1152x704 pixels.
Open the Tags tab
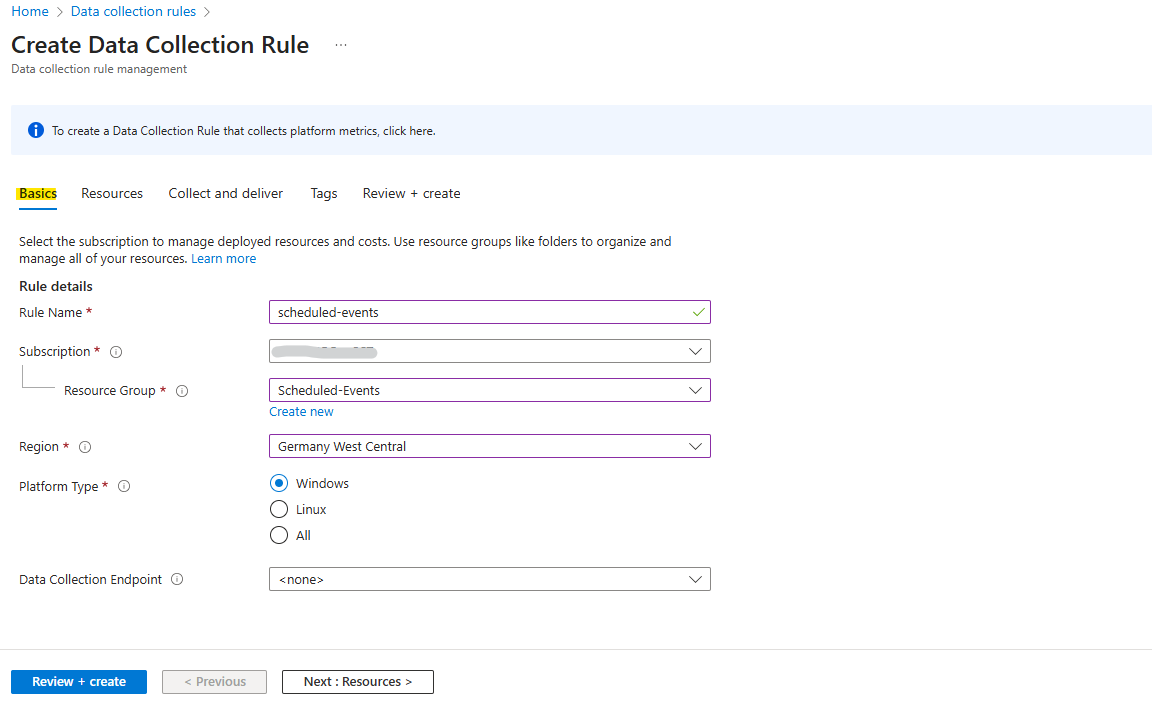pyautogui.click(x=323, y=193)
